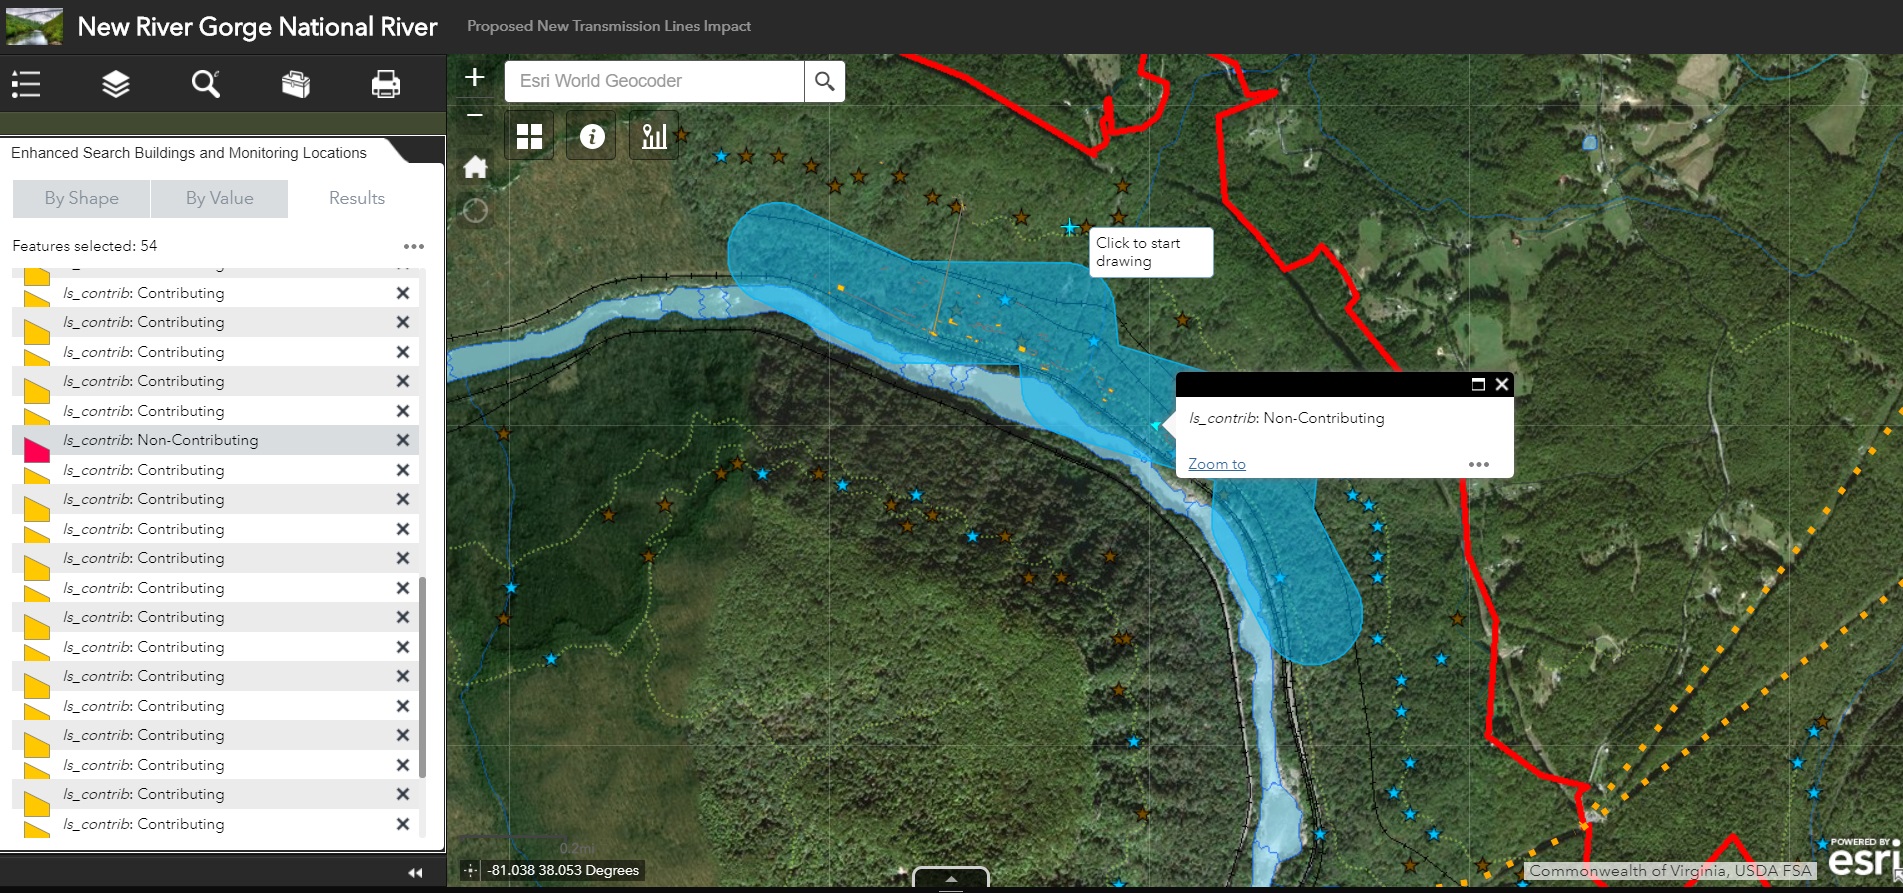Open the chart widget icon
This screenshot has width=1903, height=893.
click(654, 136)
